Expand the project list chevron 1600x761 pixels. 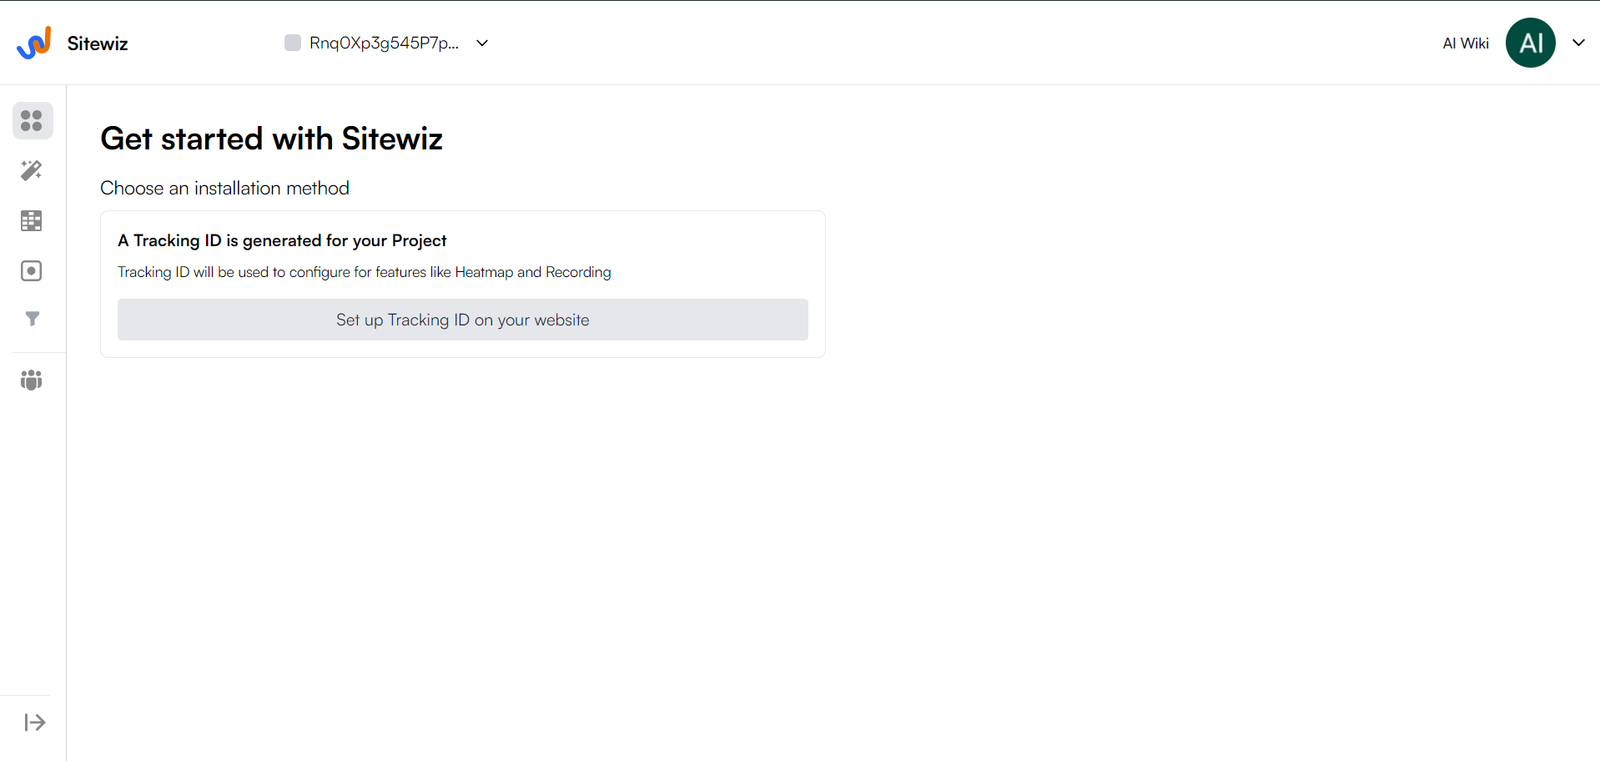coord(482,43)
